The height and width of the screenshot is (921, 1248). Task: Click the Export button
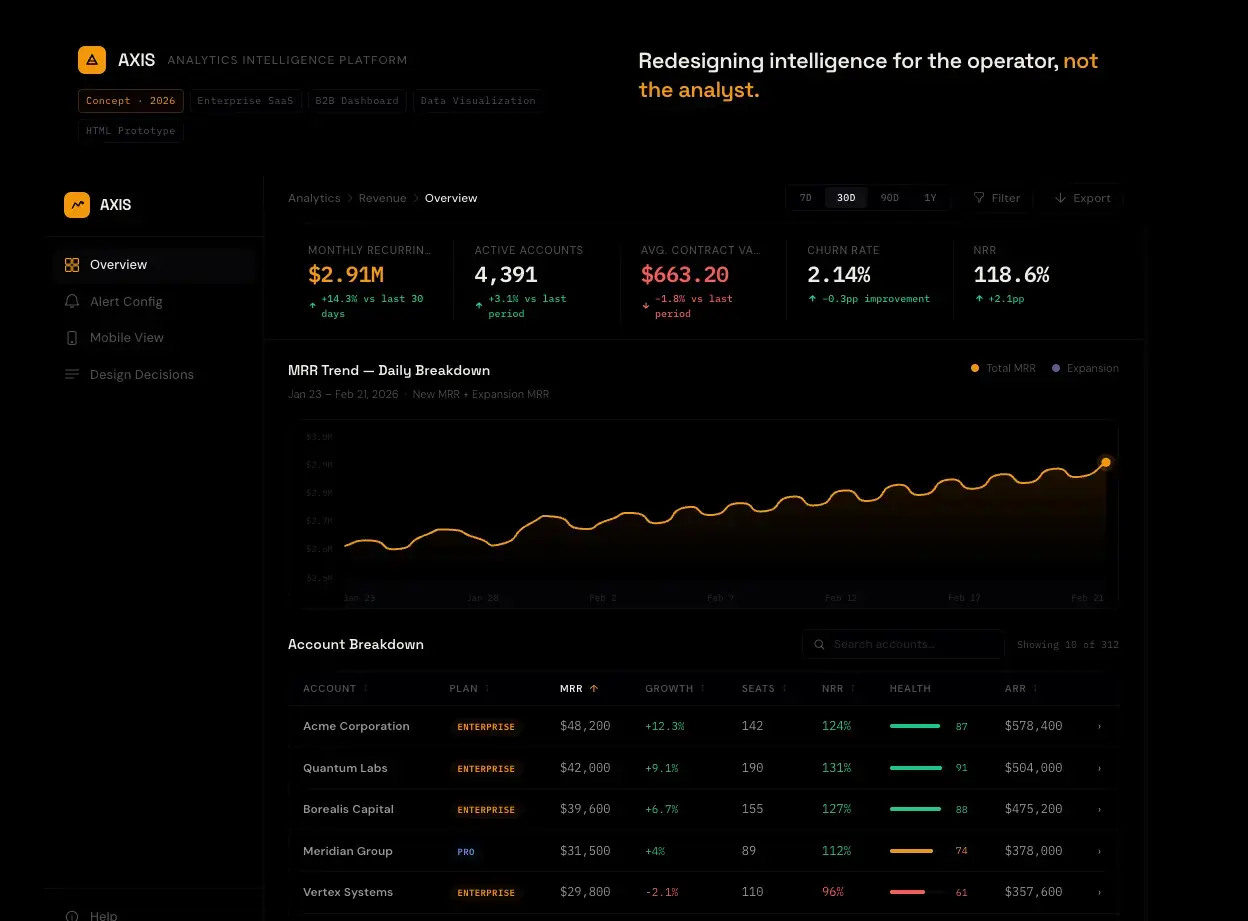point(1082,198)
